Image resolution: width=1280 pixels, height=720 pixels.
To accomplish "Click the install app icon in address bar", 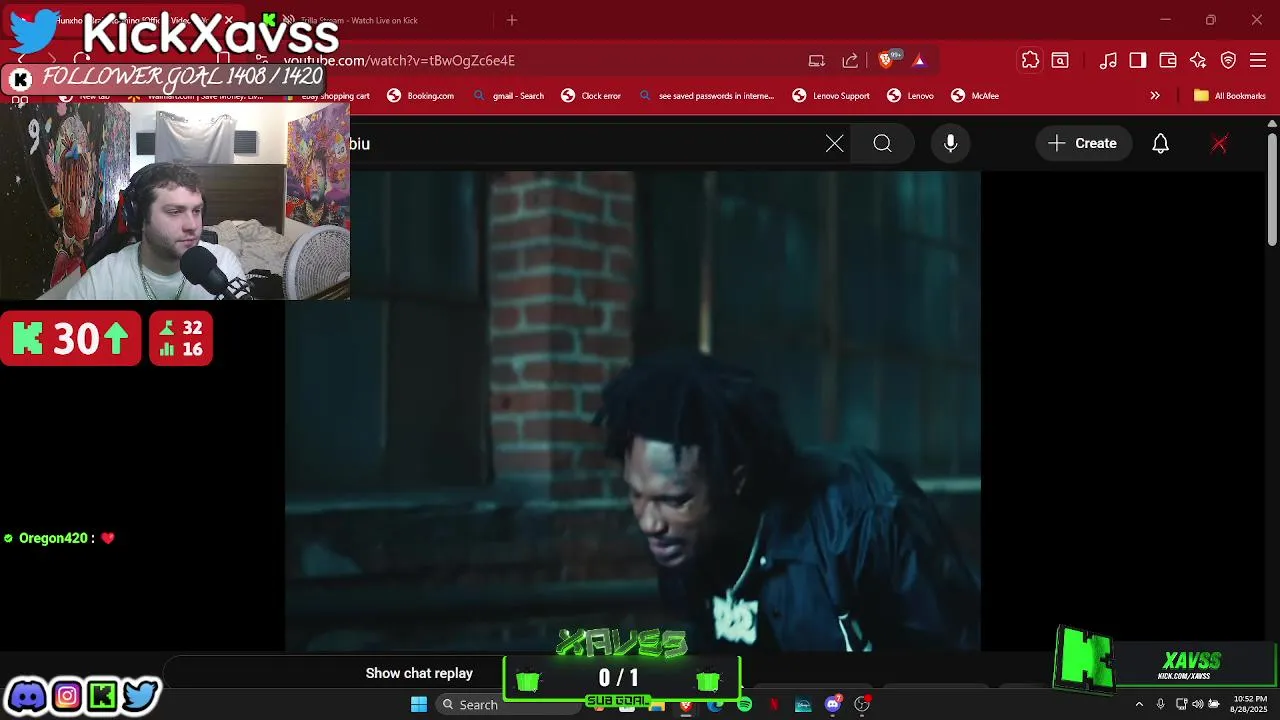I will pyautogui.click(x=817, y=60).
